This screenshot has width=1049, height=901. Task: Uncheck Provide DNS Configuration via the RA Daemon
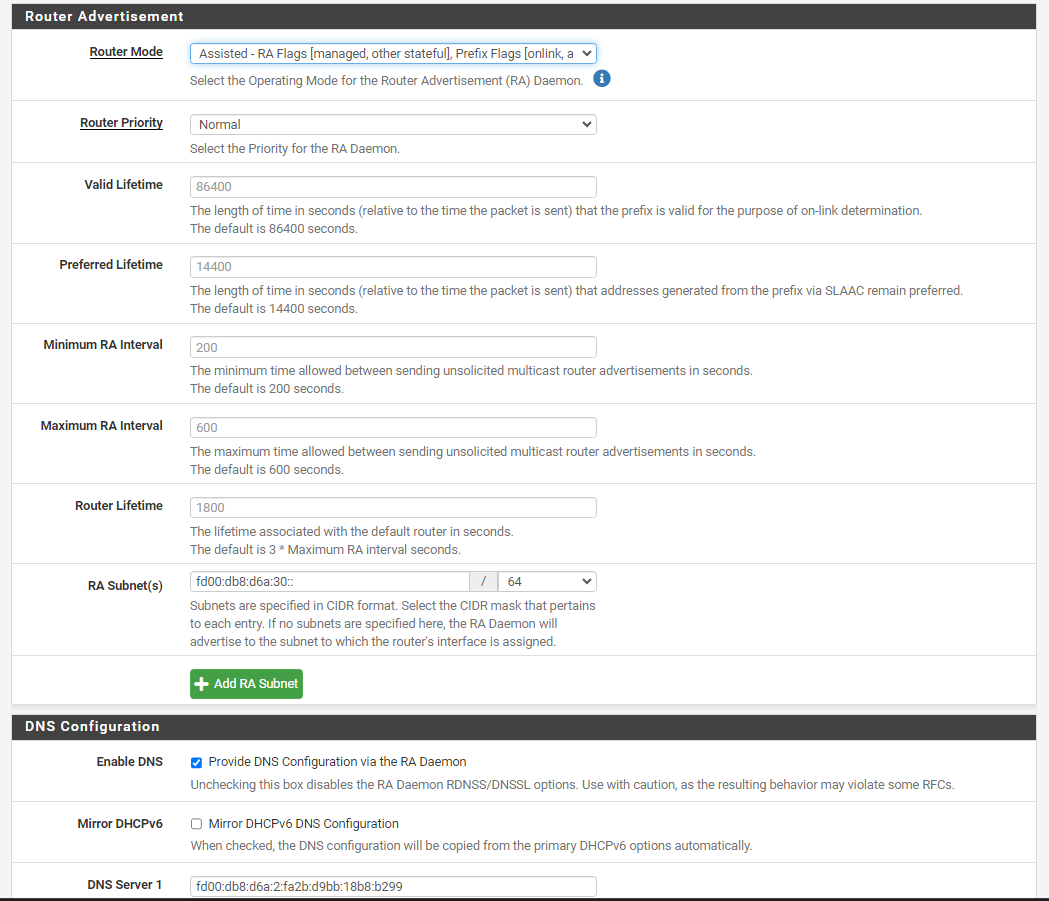pyautogui.click(x=196, y=763)
